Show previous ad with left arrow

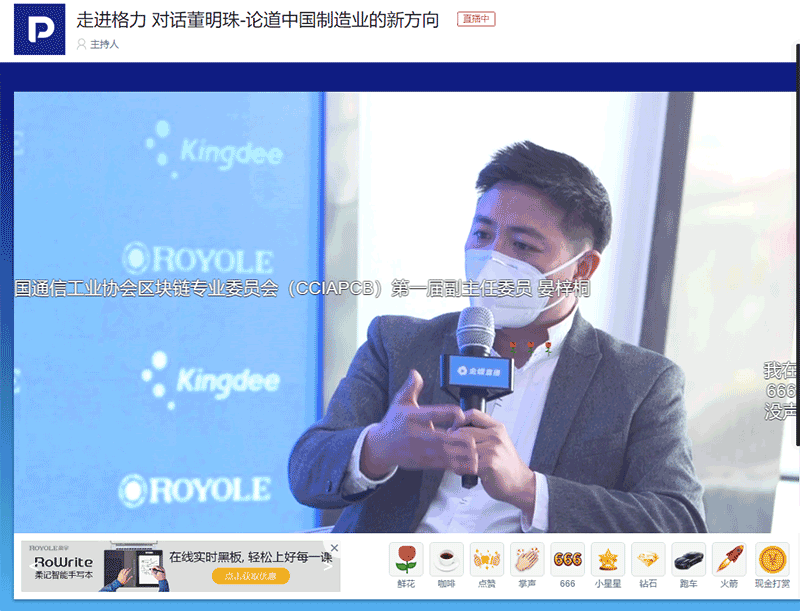pyautogui.click(x=32, y=566)
